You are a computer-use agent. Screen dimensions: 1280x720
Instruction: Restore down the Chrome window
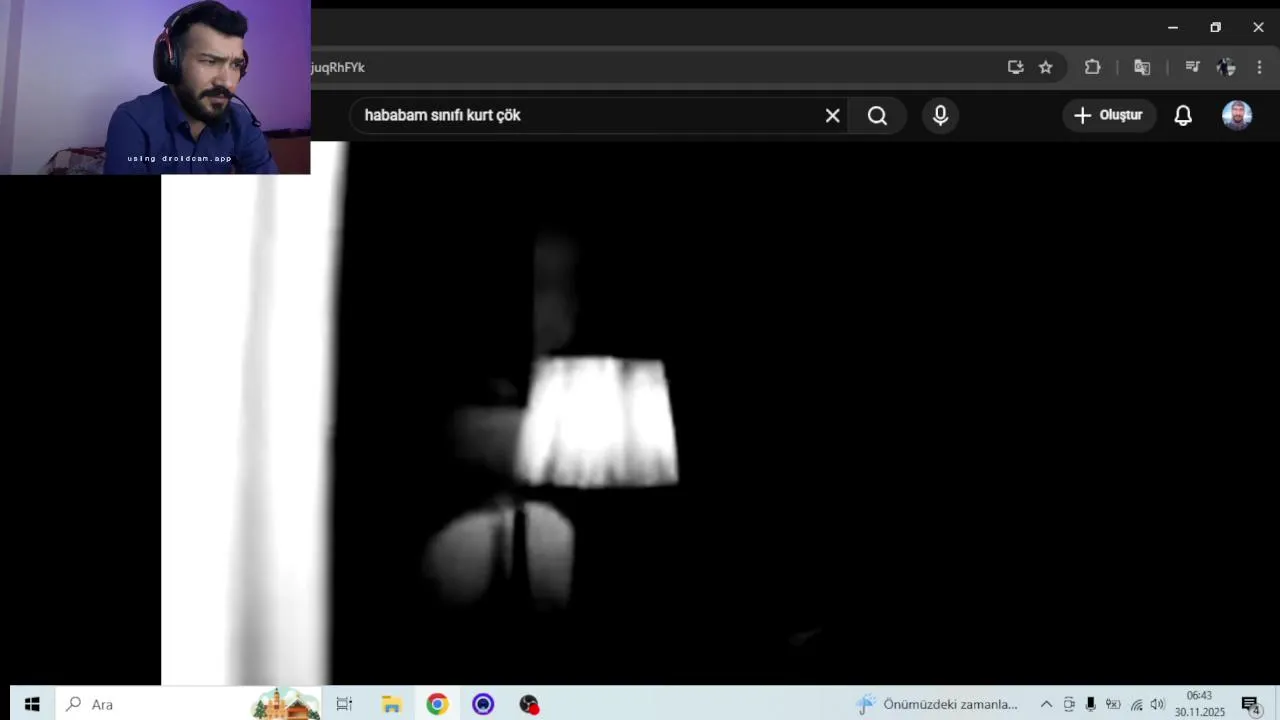pyautogui.click(x=1215, y=27)
